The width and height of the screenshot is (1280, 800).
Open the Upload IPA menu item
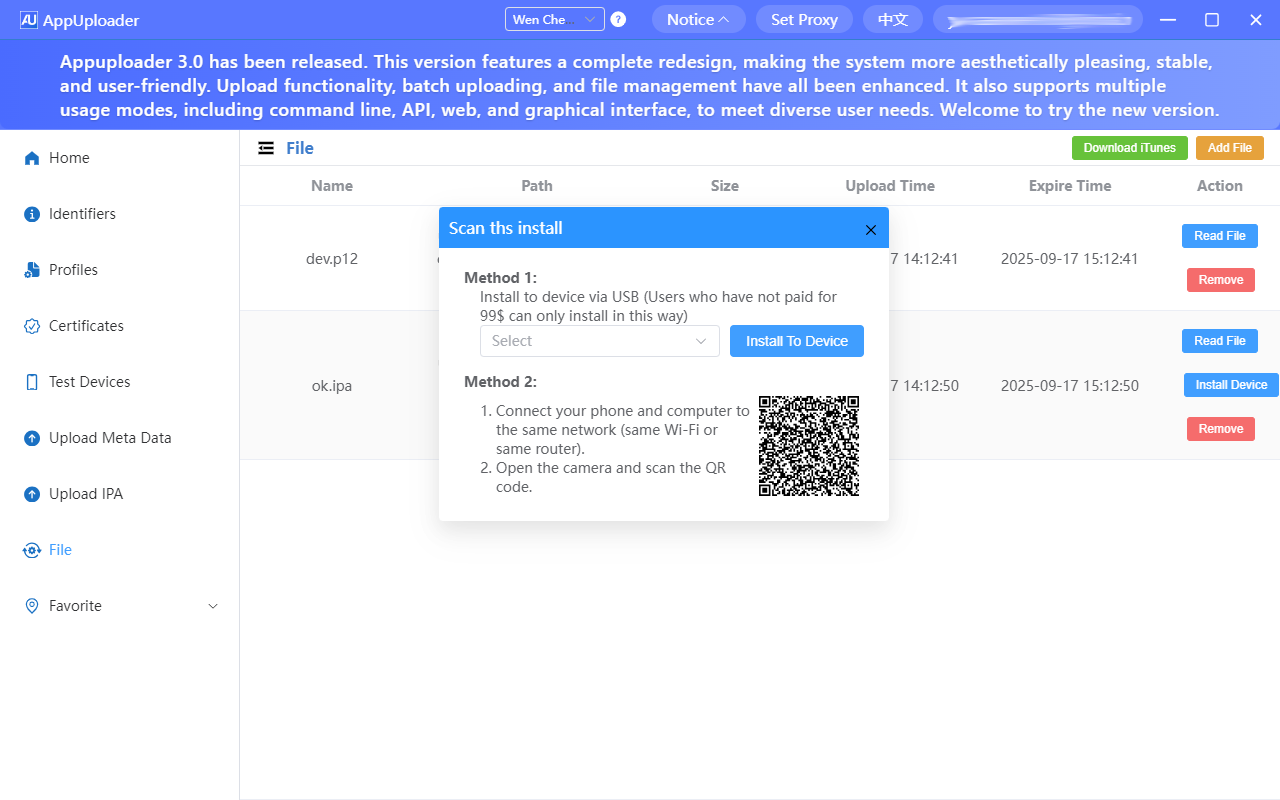[x=120, y=494]
